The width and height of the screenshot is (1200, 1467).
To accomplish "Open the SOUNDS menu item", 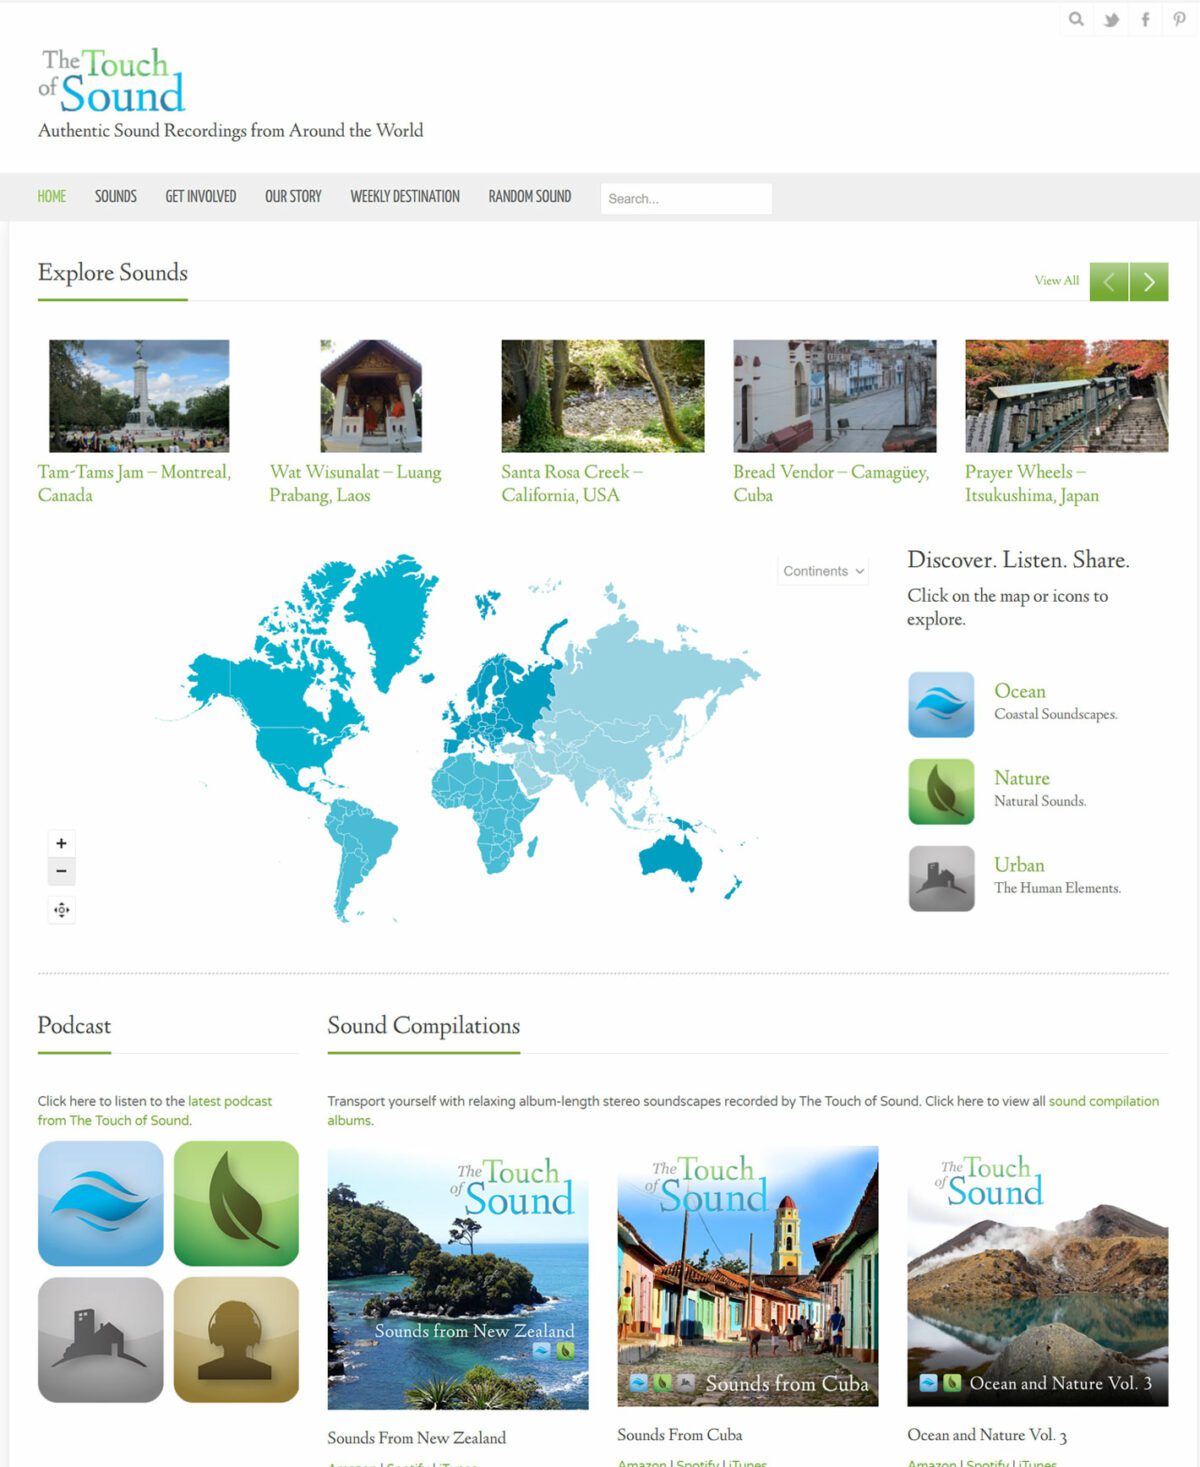I will [x=116, y=197].
